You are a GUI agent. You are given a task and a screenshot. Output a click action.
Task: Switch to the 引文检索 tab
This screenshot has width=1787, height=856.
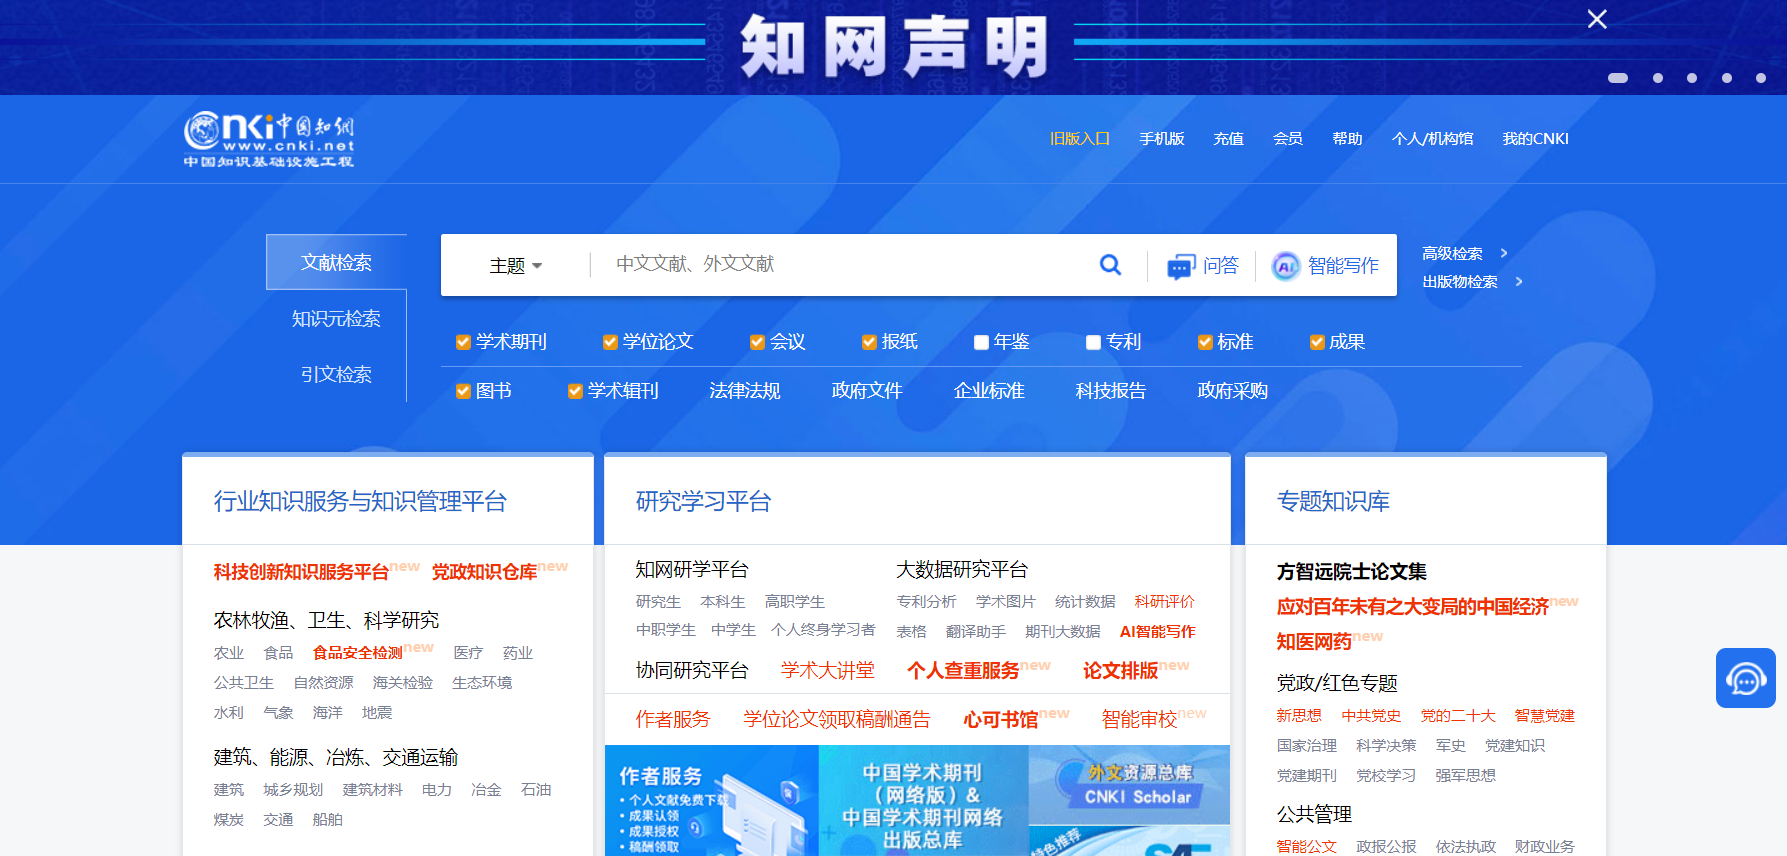click(336, 374)
